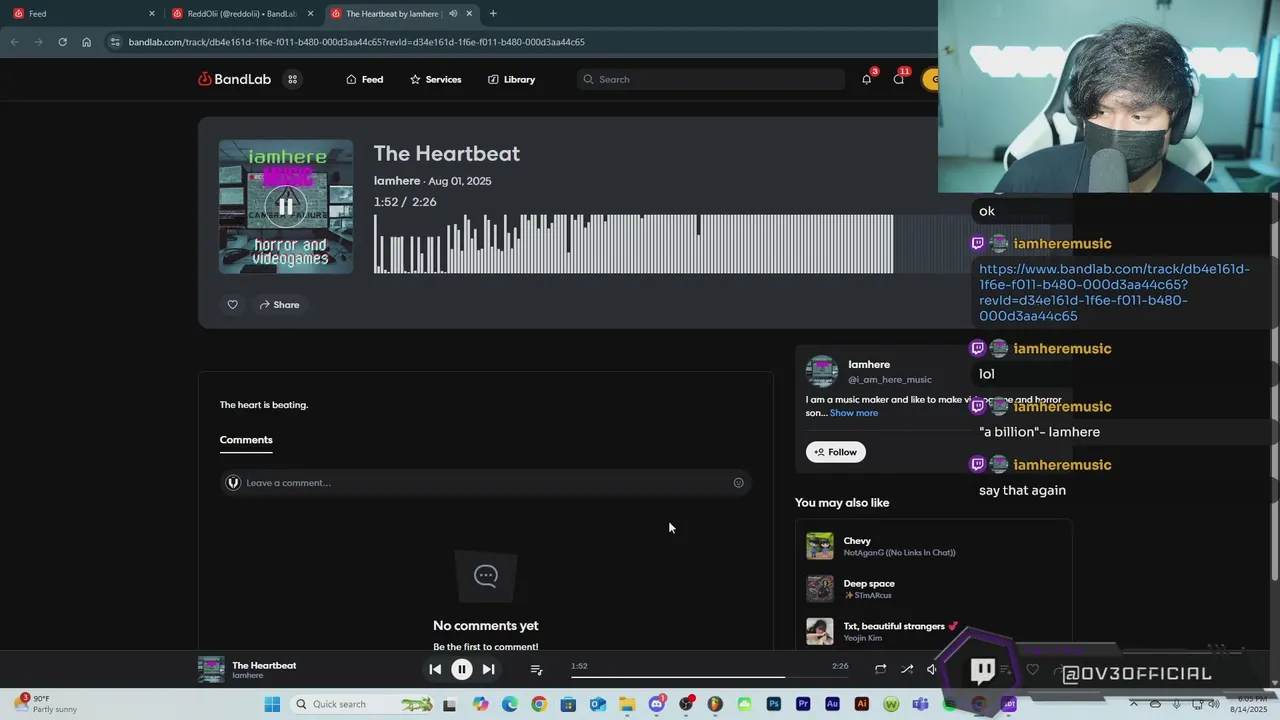Skip to the next track in player bar
Screen dimensions: 1280x720
click(x=488, y=670)
